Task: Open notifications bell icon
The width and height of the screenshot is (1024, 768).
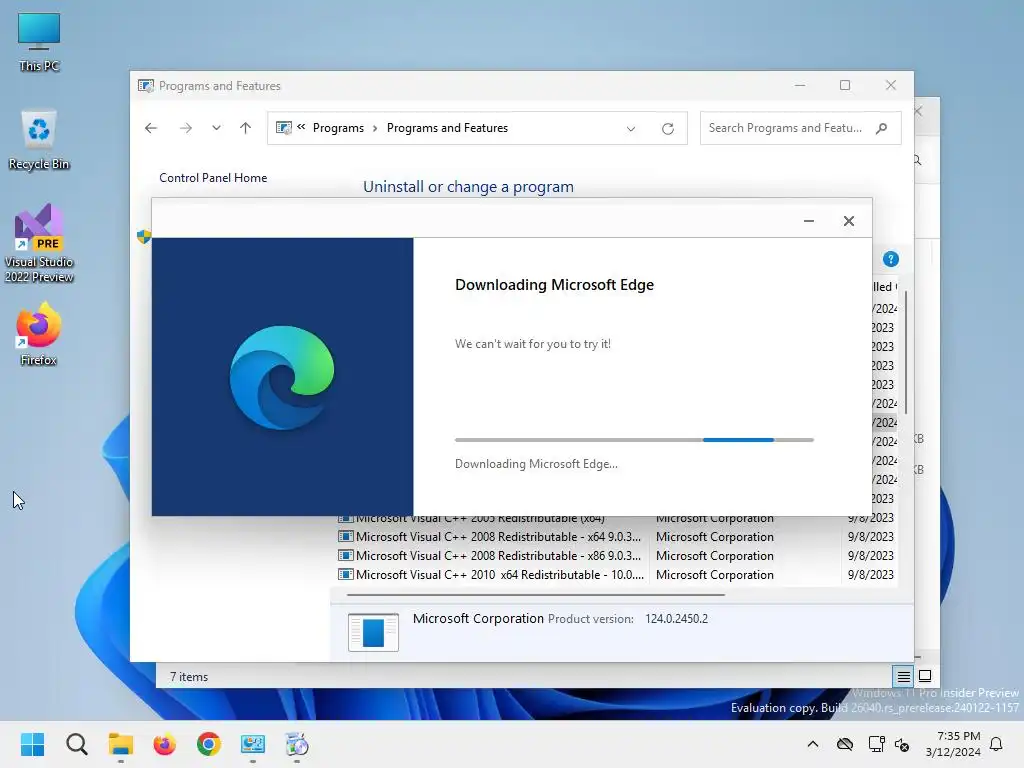Action: click(997, 744)
